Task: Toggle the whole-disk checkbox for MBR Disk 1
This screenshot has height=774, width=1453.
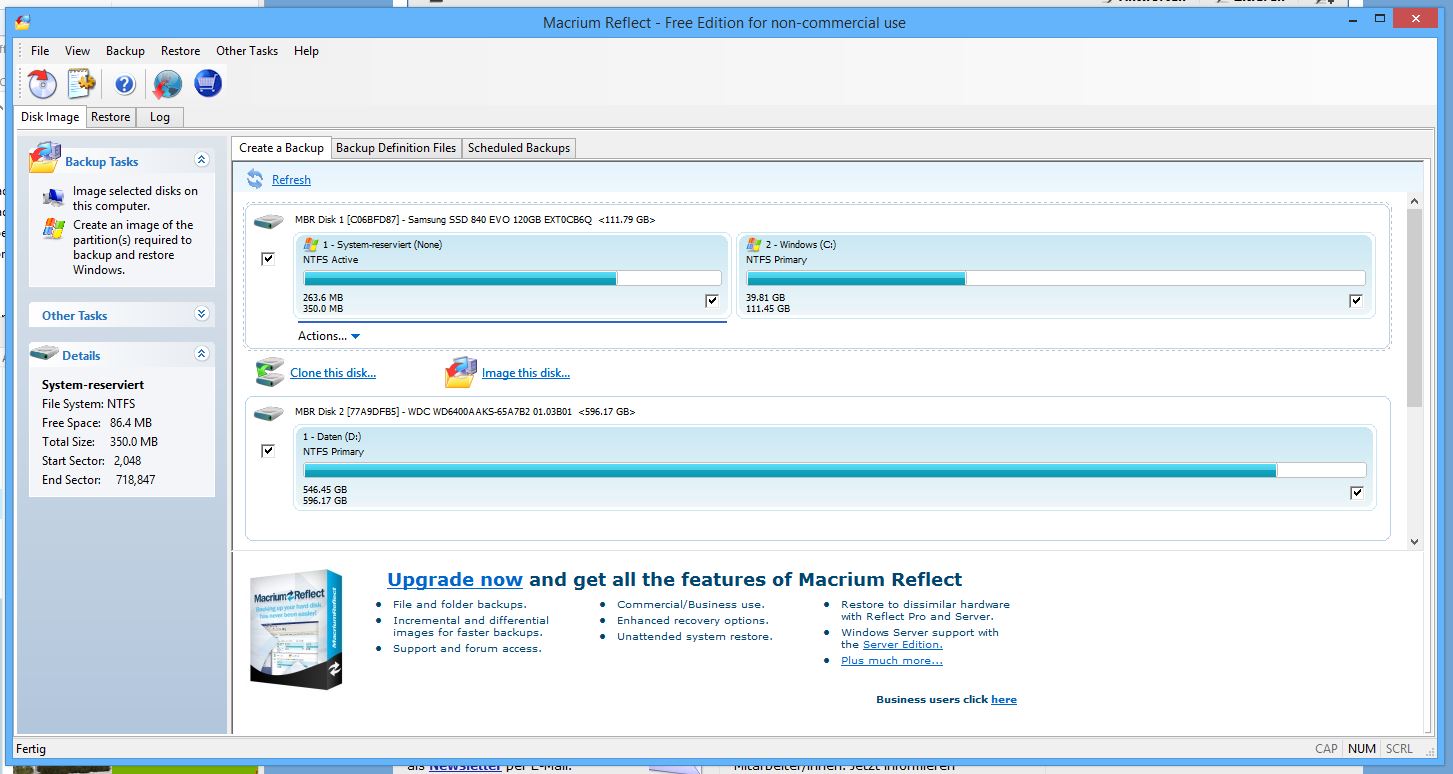Action: click(268, 259)
